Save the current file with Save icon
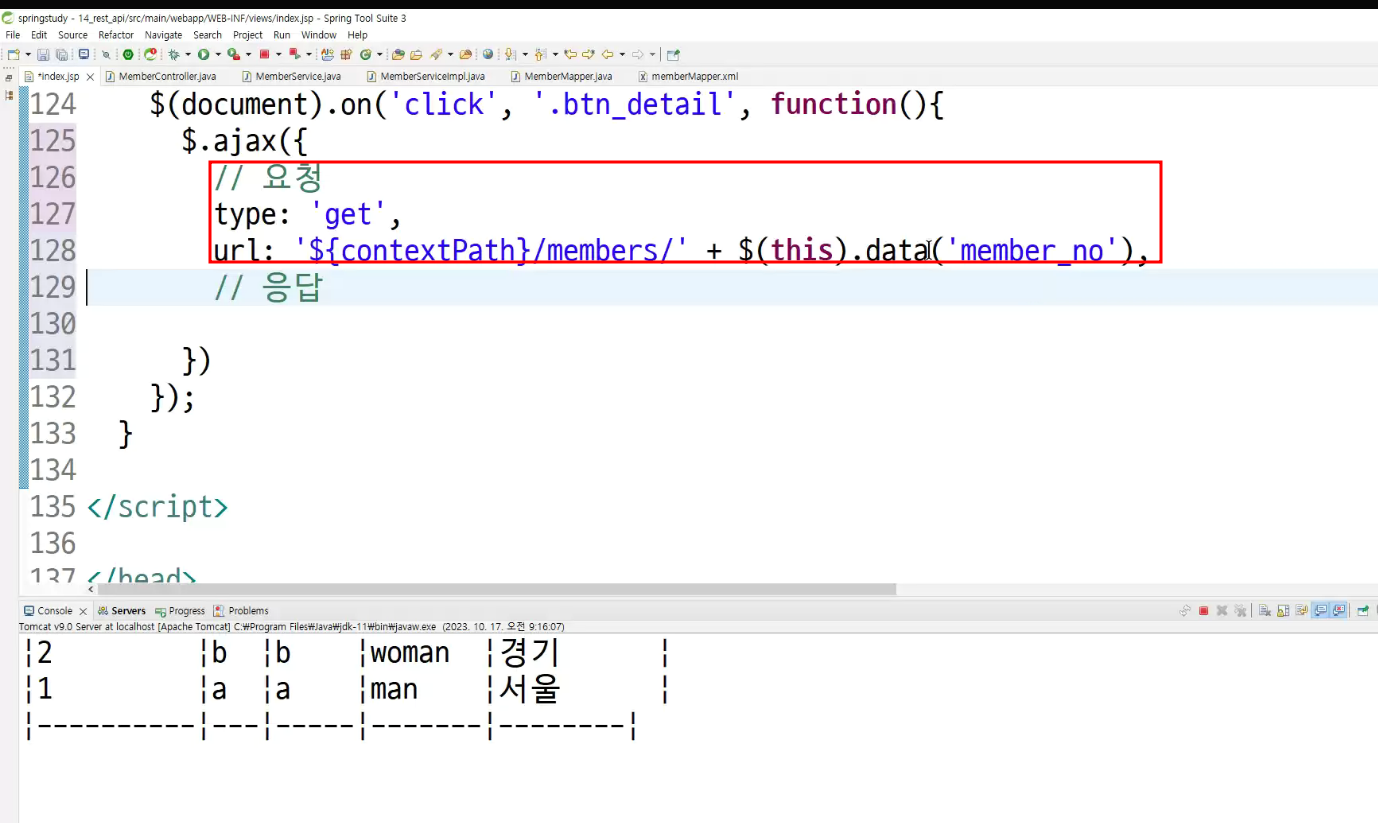Image resolution: width=1378 pixels, height=823 pixels. [43, 54]
